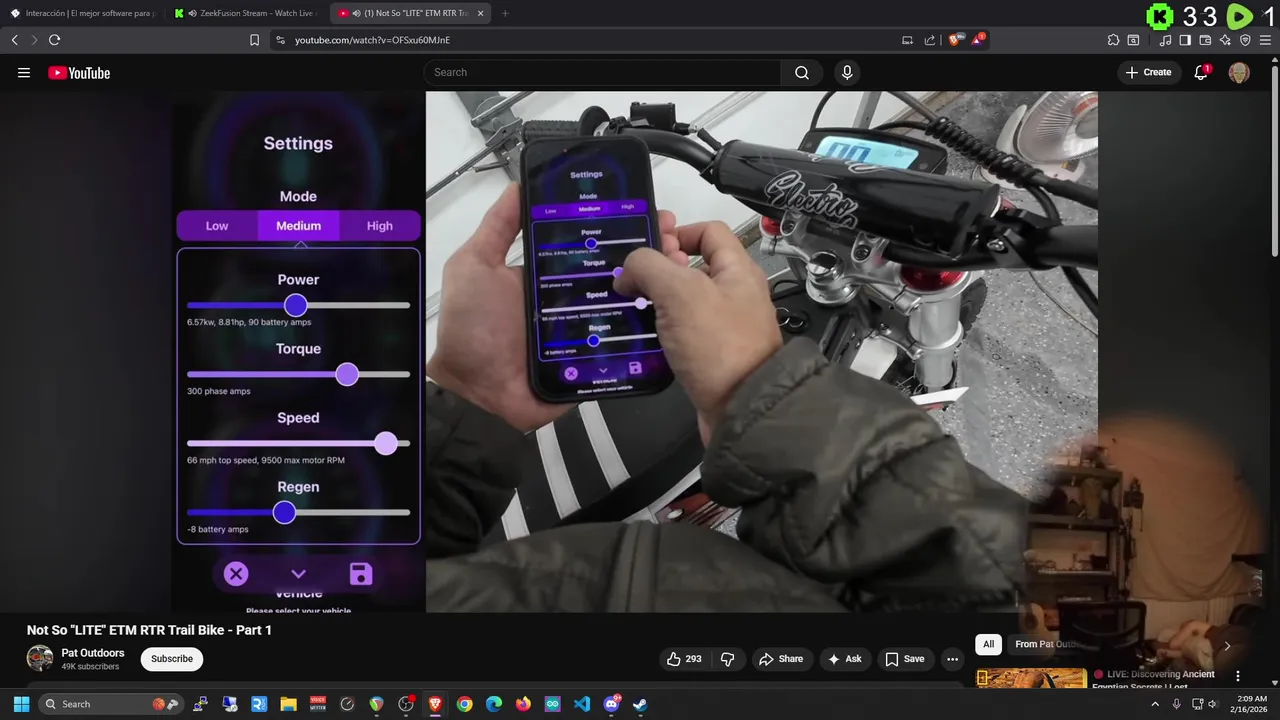Show more filter chips with right chevron
Screen dimensions: 1280x720
click(x=1227, y=645)
